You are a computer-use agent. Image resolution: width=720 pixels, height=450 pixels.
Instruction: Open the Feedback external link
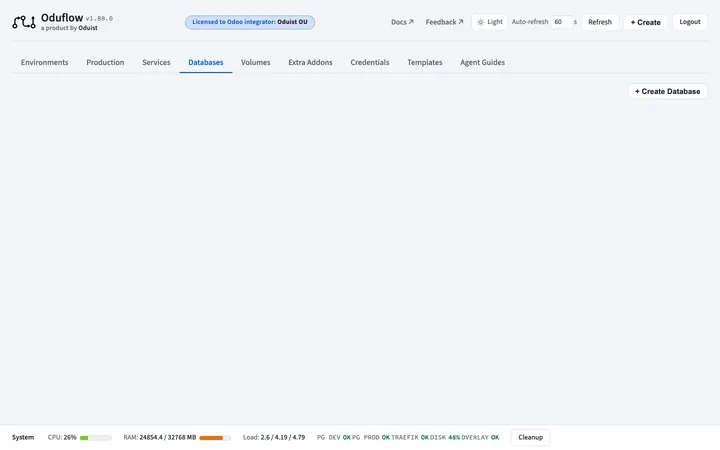(444, 22)
